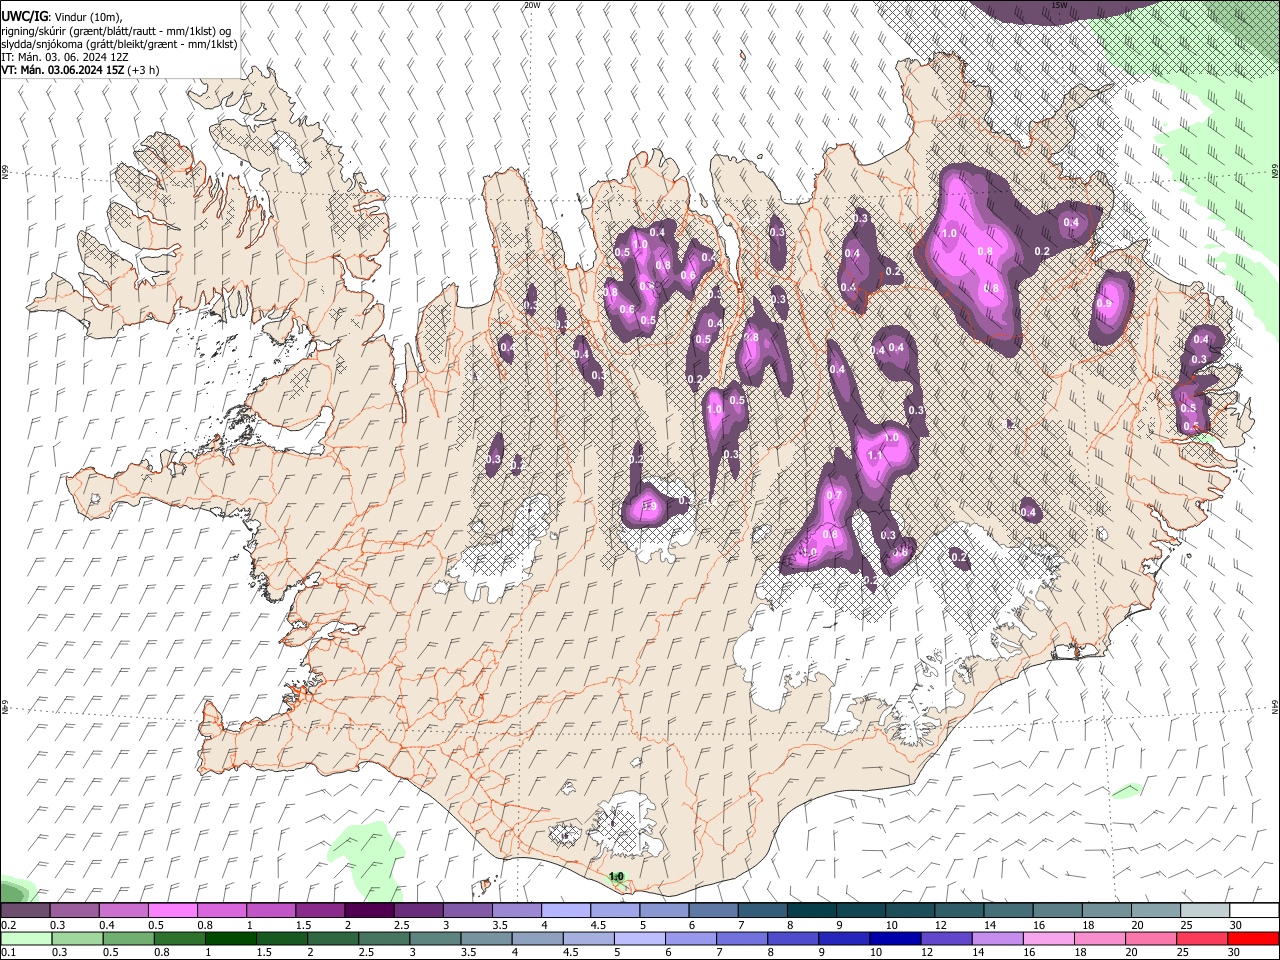Click bottom-row pink swatch between 18 and 20
Screen dimensions: 1280x960
tap(1101, 938)
